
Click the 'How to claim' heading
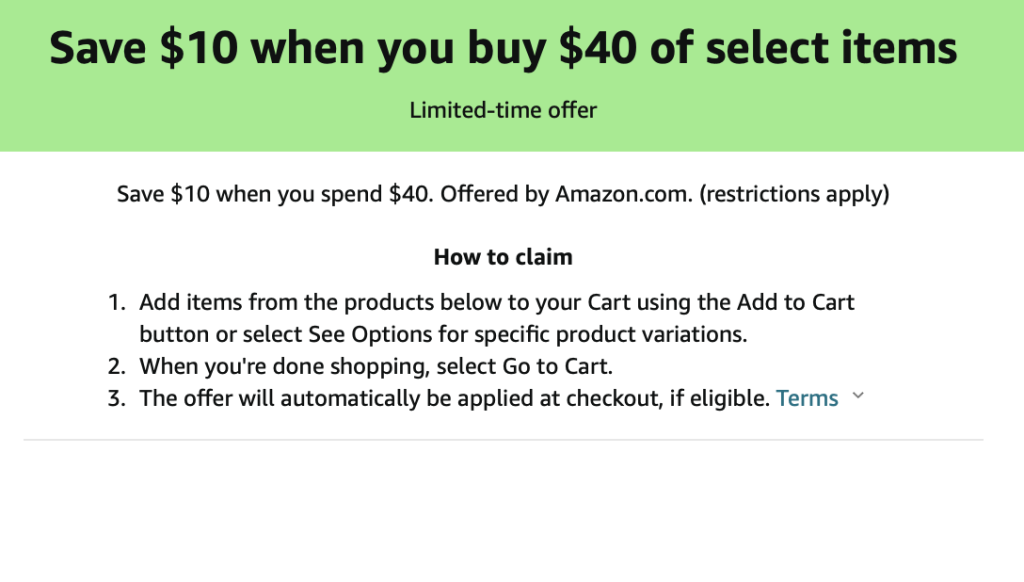coord(503,257)
